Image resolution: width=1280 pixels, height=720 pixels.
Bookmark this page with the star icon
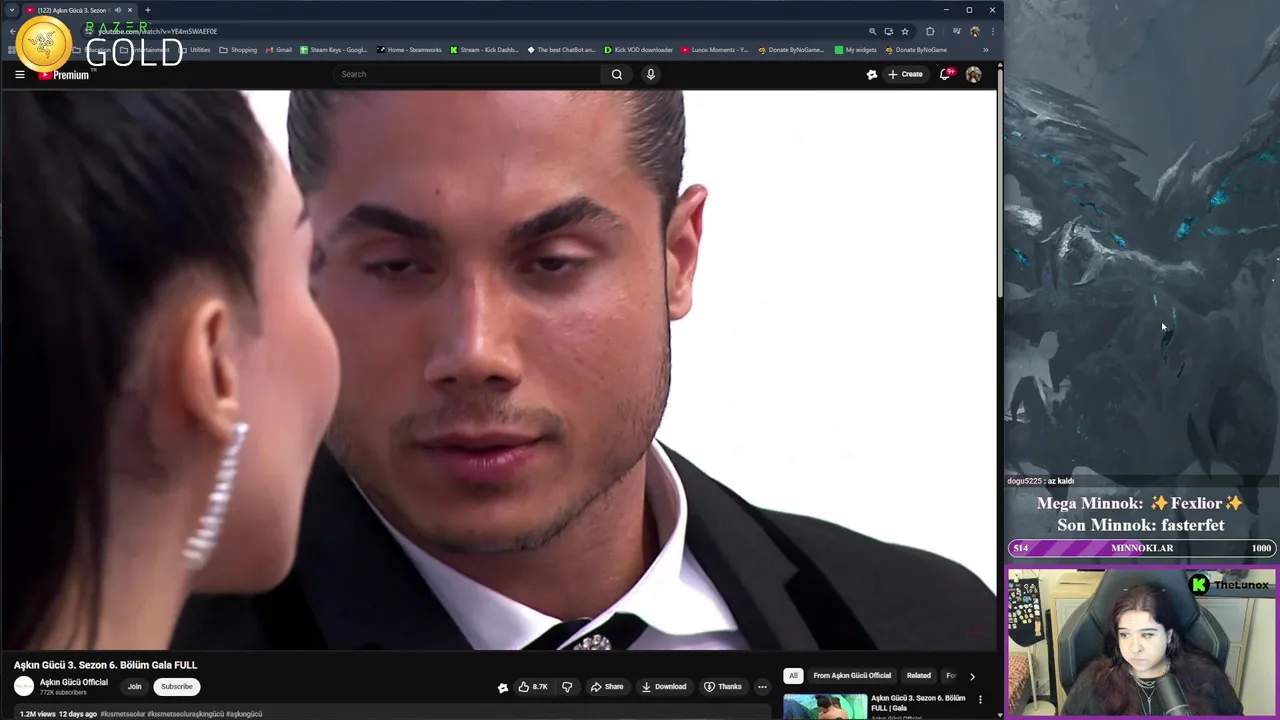[x=904, y=31]
